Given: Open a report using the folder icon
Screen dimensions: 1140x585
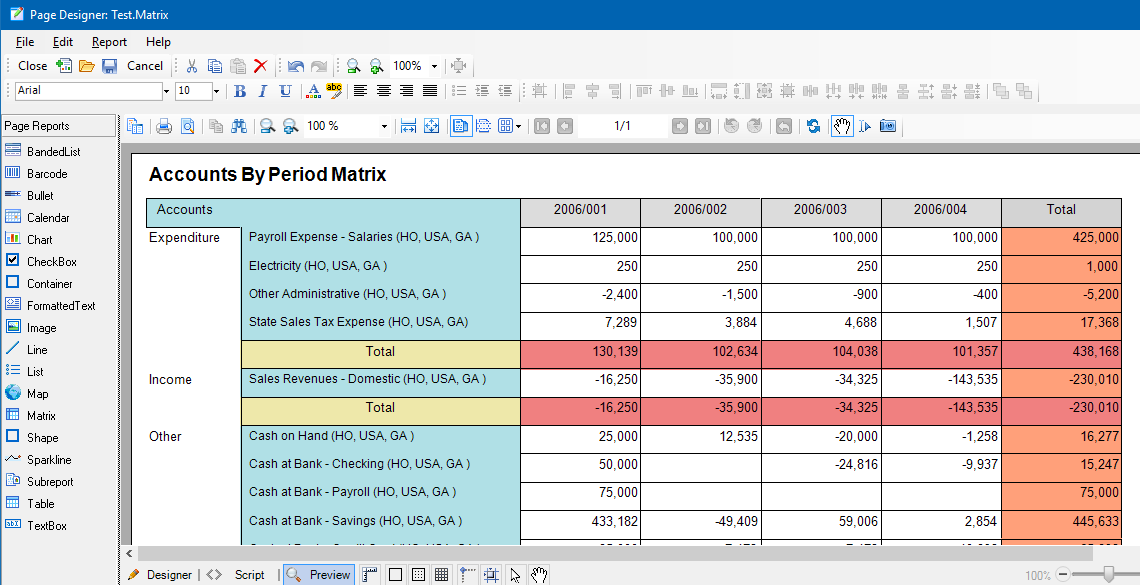Looking at the screenshot, I should coord(87,66).
